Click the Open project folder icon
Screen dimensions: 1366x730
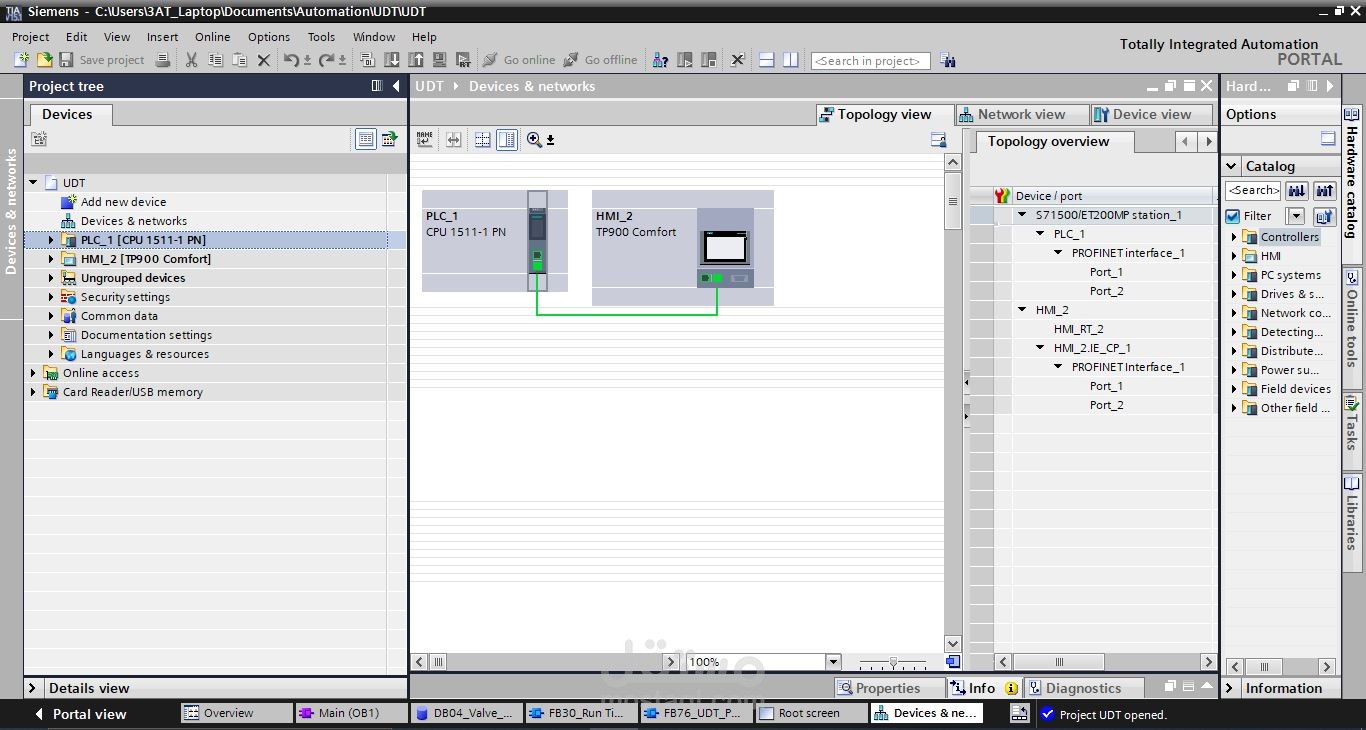[x=44, y=60]
